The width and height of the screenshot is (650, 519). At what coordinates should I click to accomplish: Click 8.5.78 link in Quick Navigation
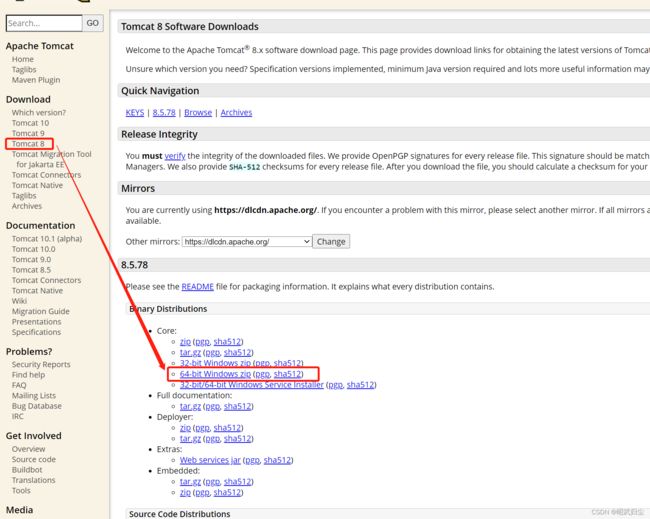(x=164, y=113)
